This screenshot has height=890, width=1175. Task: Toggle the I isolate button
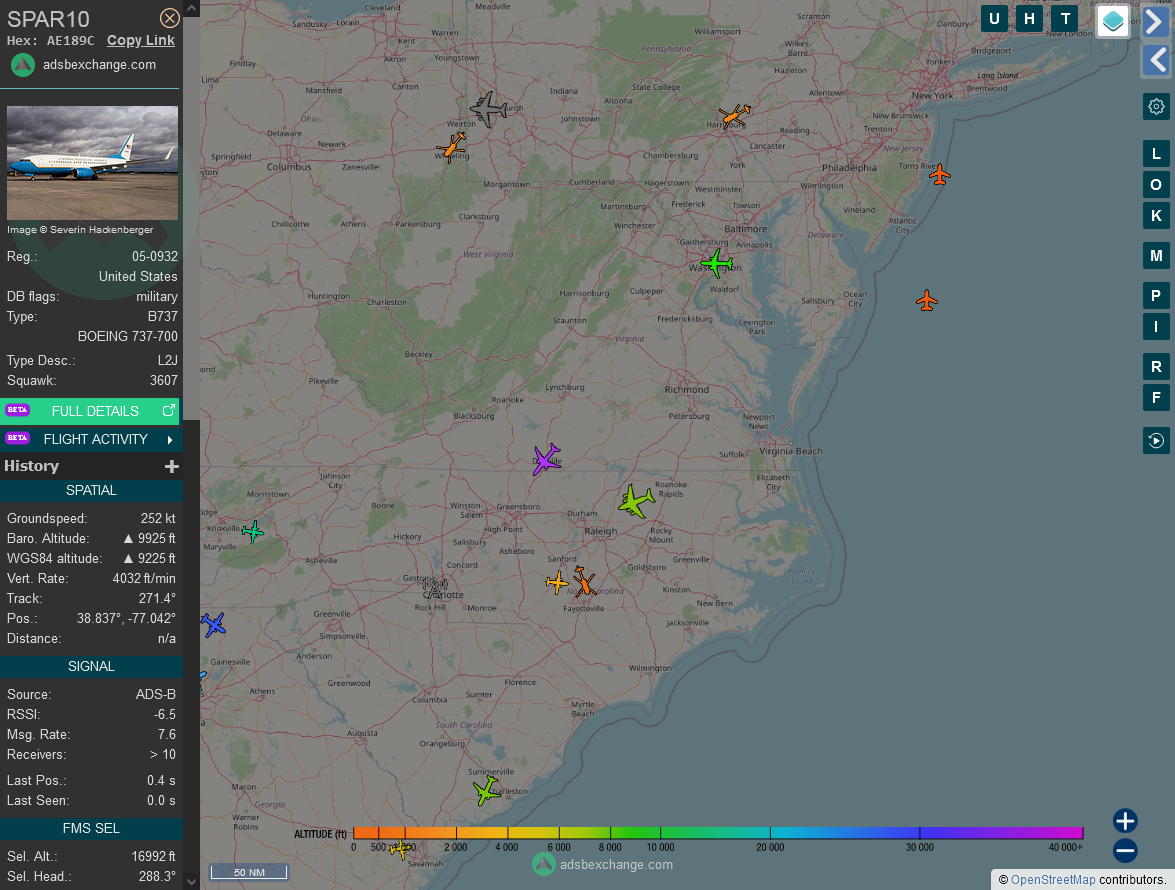pyautogui.click(x=1156, y=327)
